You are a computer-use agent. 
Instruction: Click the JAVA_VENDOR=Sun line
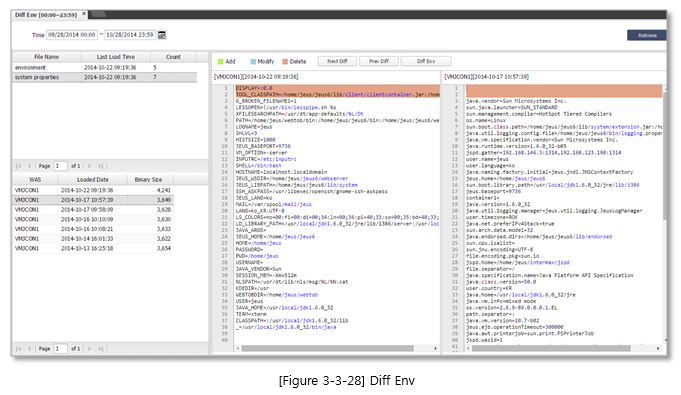pyautogui.click(x=258, y=269)
